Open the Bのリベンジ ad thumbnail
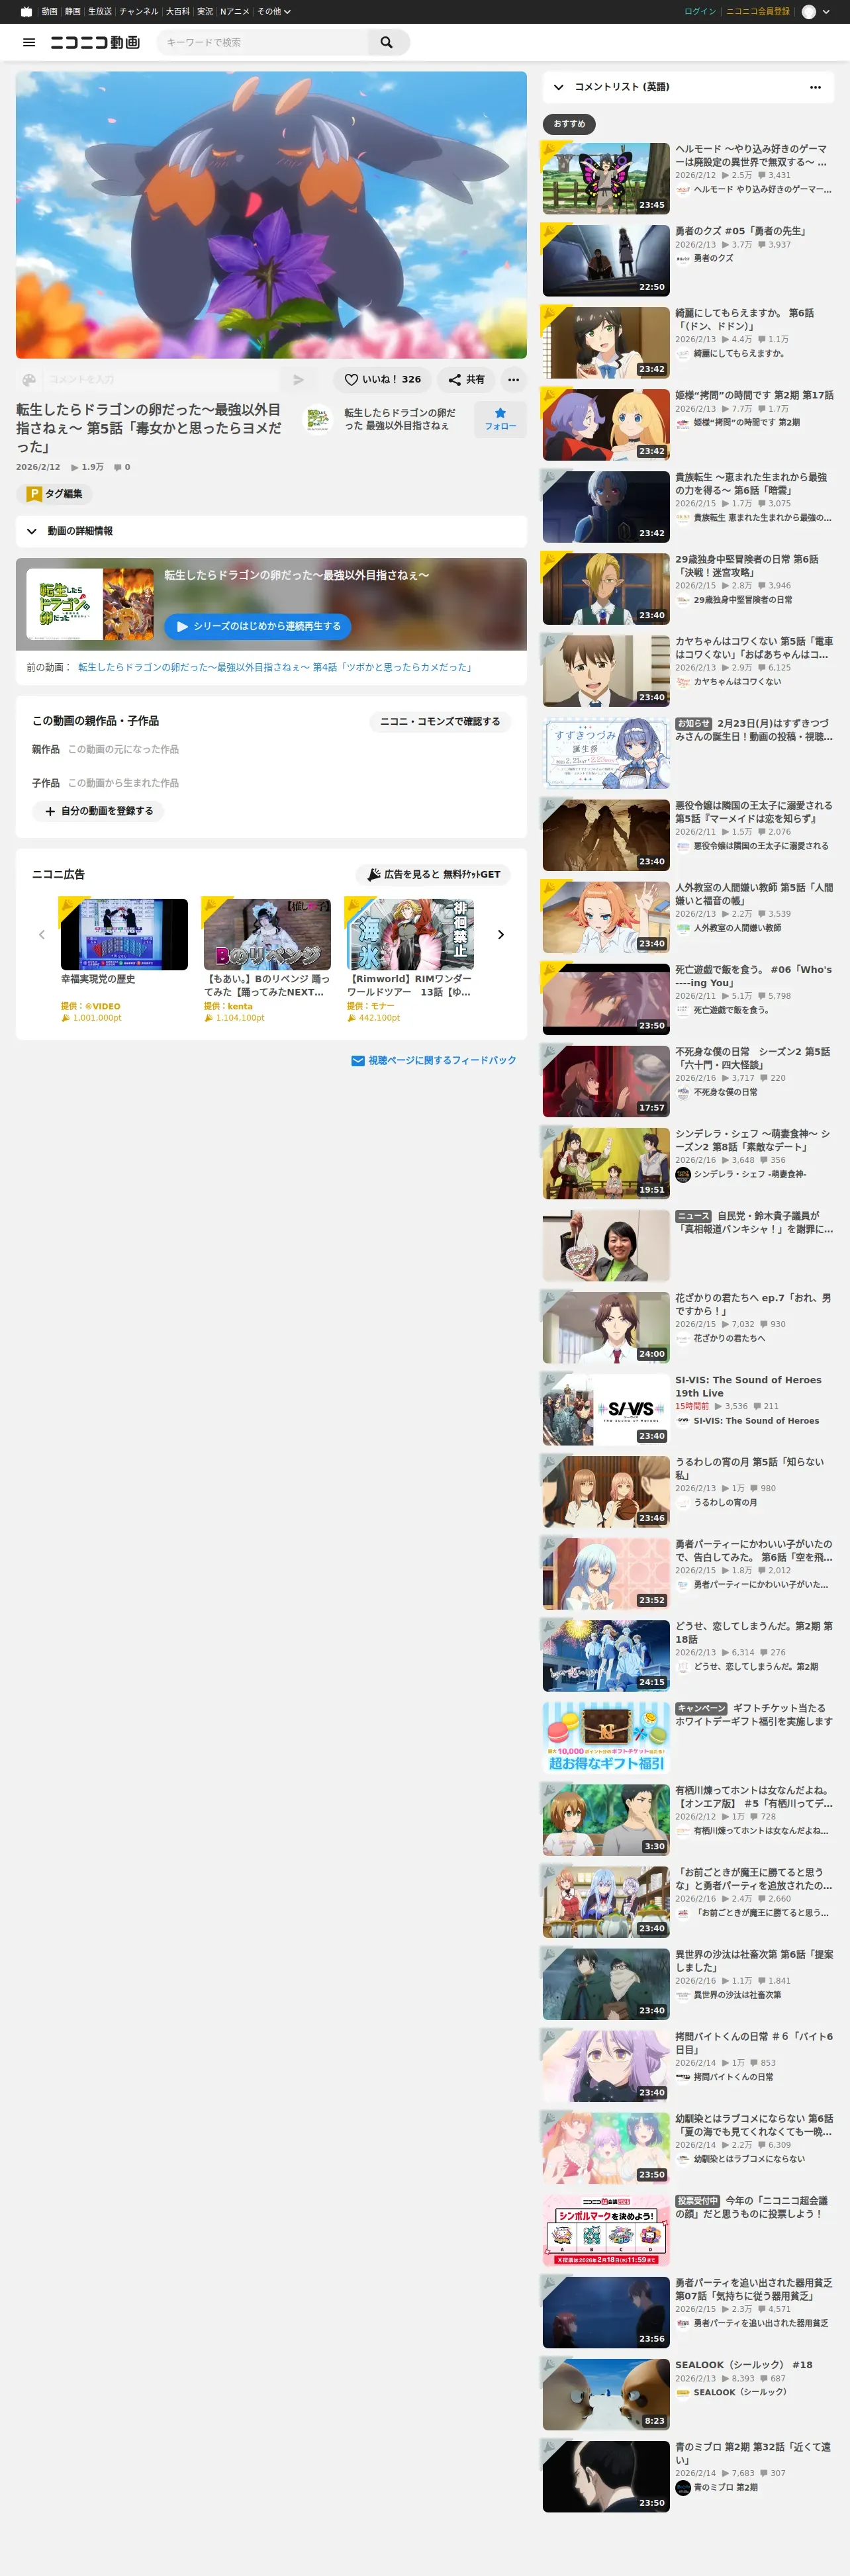Screen dimensions: 850x2576 [267, 934]
